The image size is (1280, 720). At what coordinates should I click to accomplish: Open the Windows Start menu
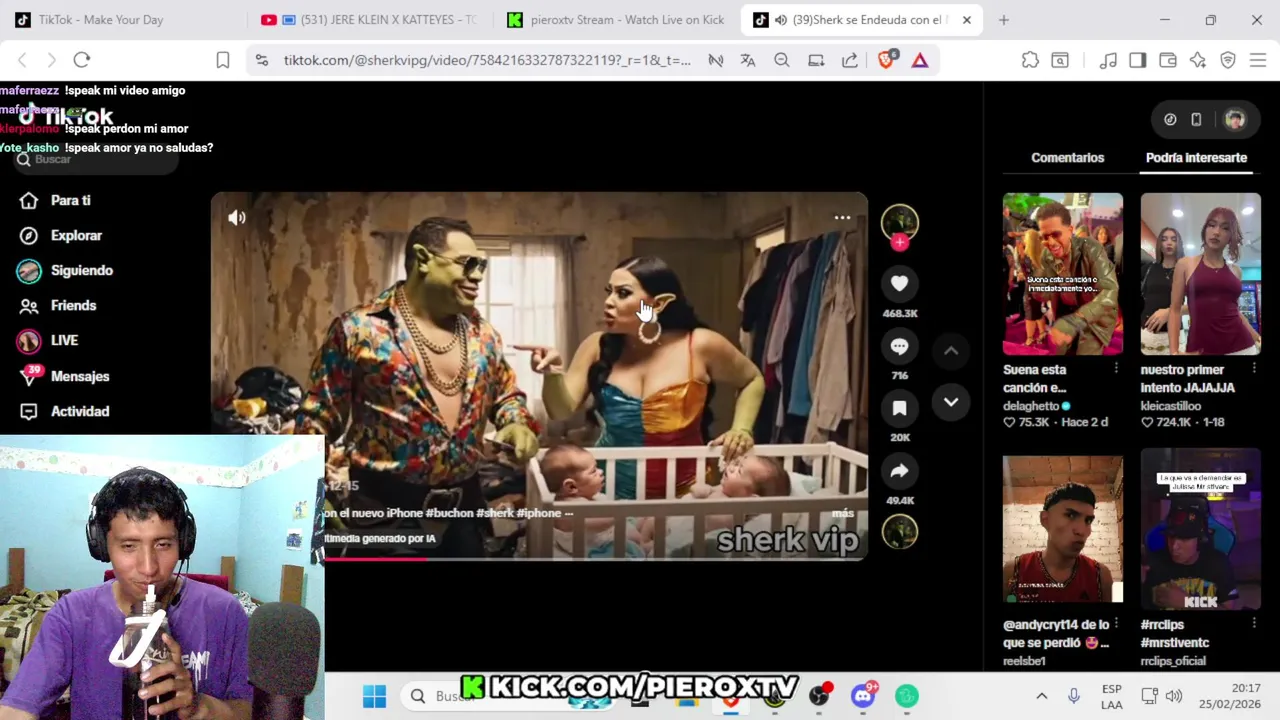coord(374,696)
